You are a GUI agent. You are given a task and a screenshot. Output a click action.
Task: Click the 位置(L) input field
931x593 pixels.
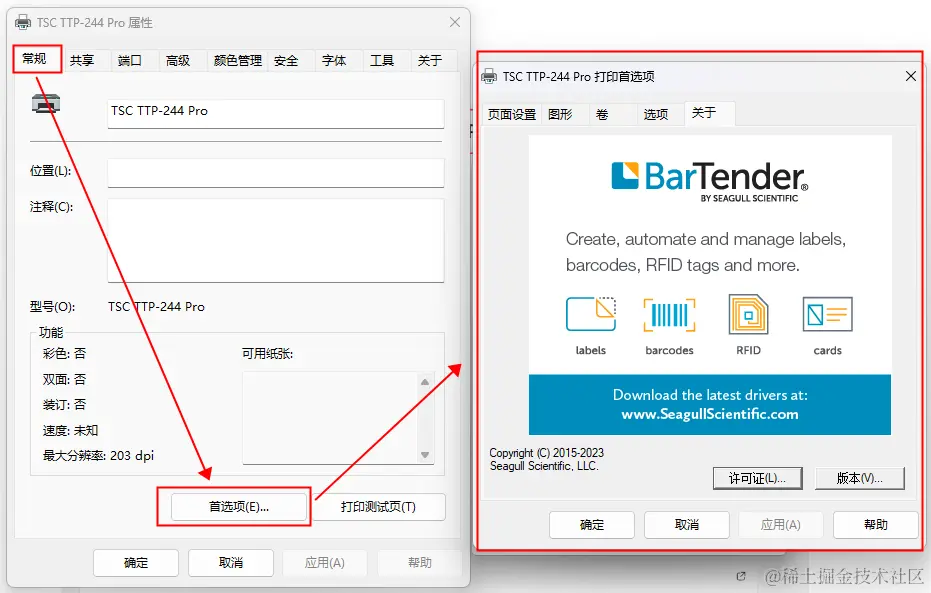tap(276, 173)
